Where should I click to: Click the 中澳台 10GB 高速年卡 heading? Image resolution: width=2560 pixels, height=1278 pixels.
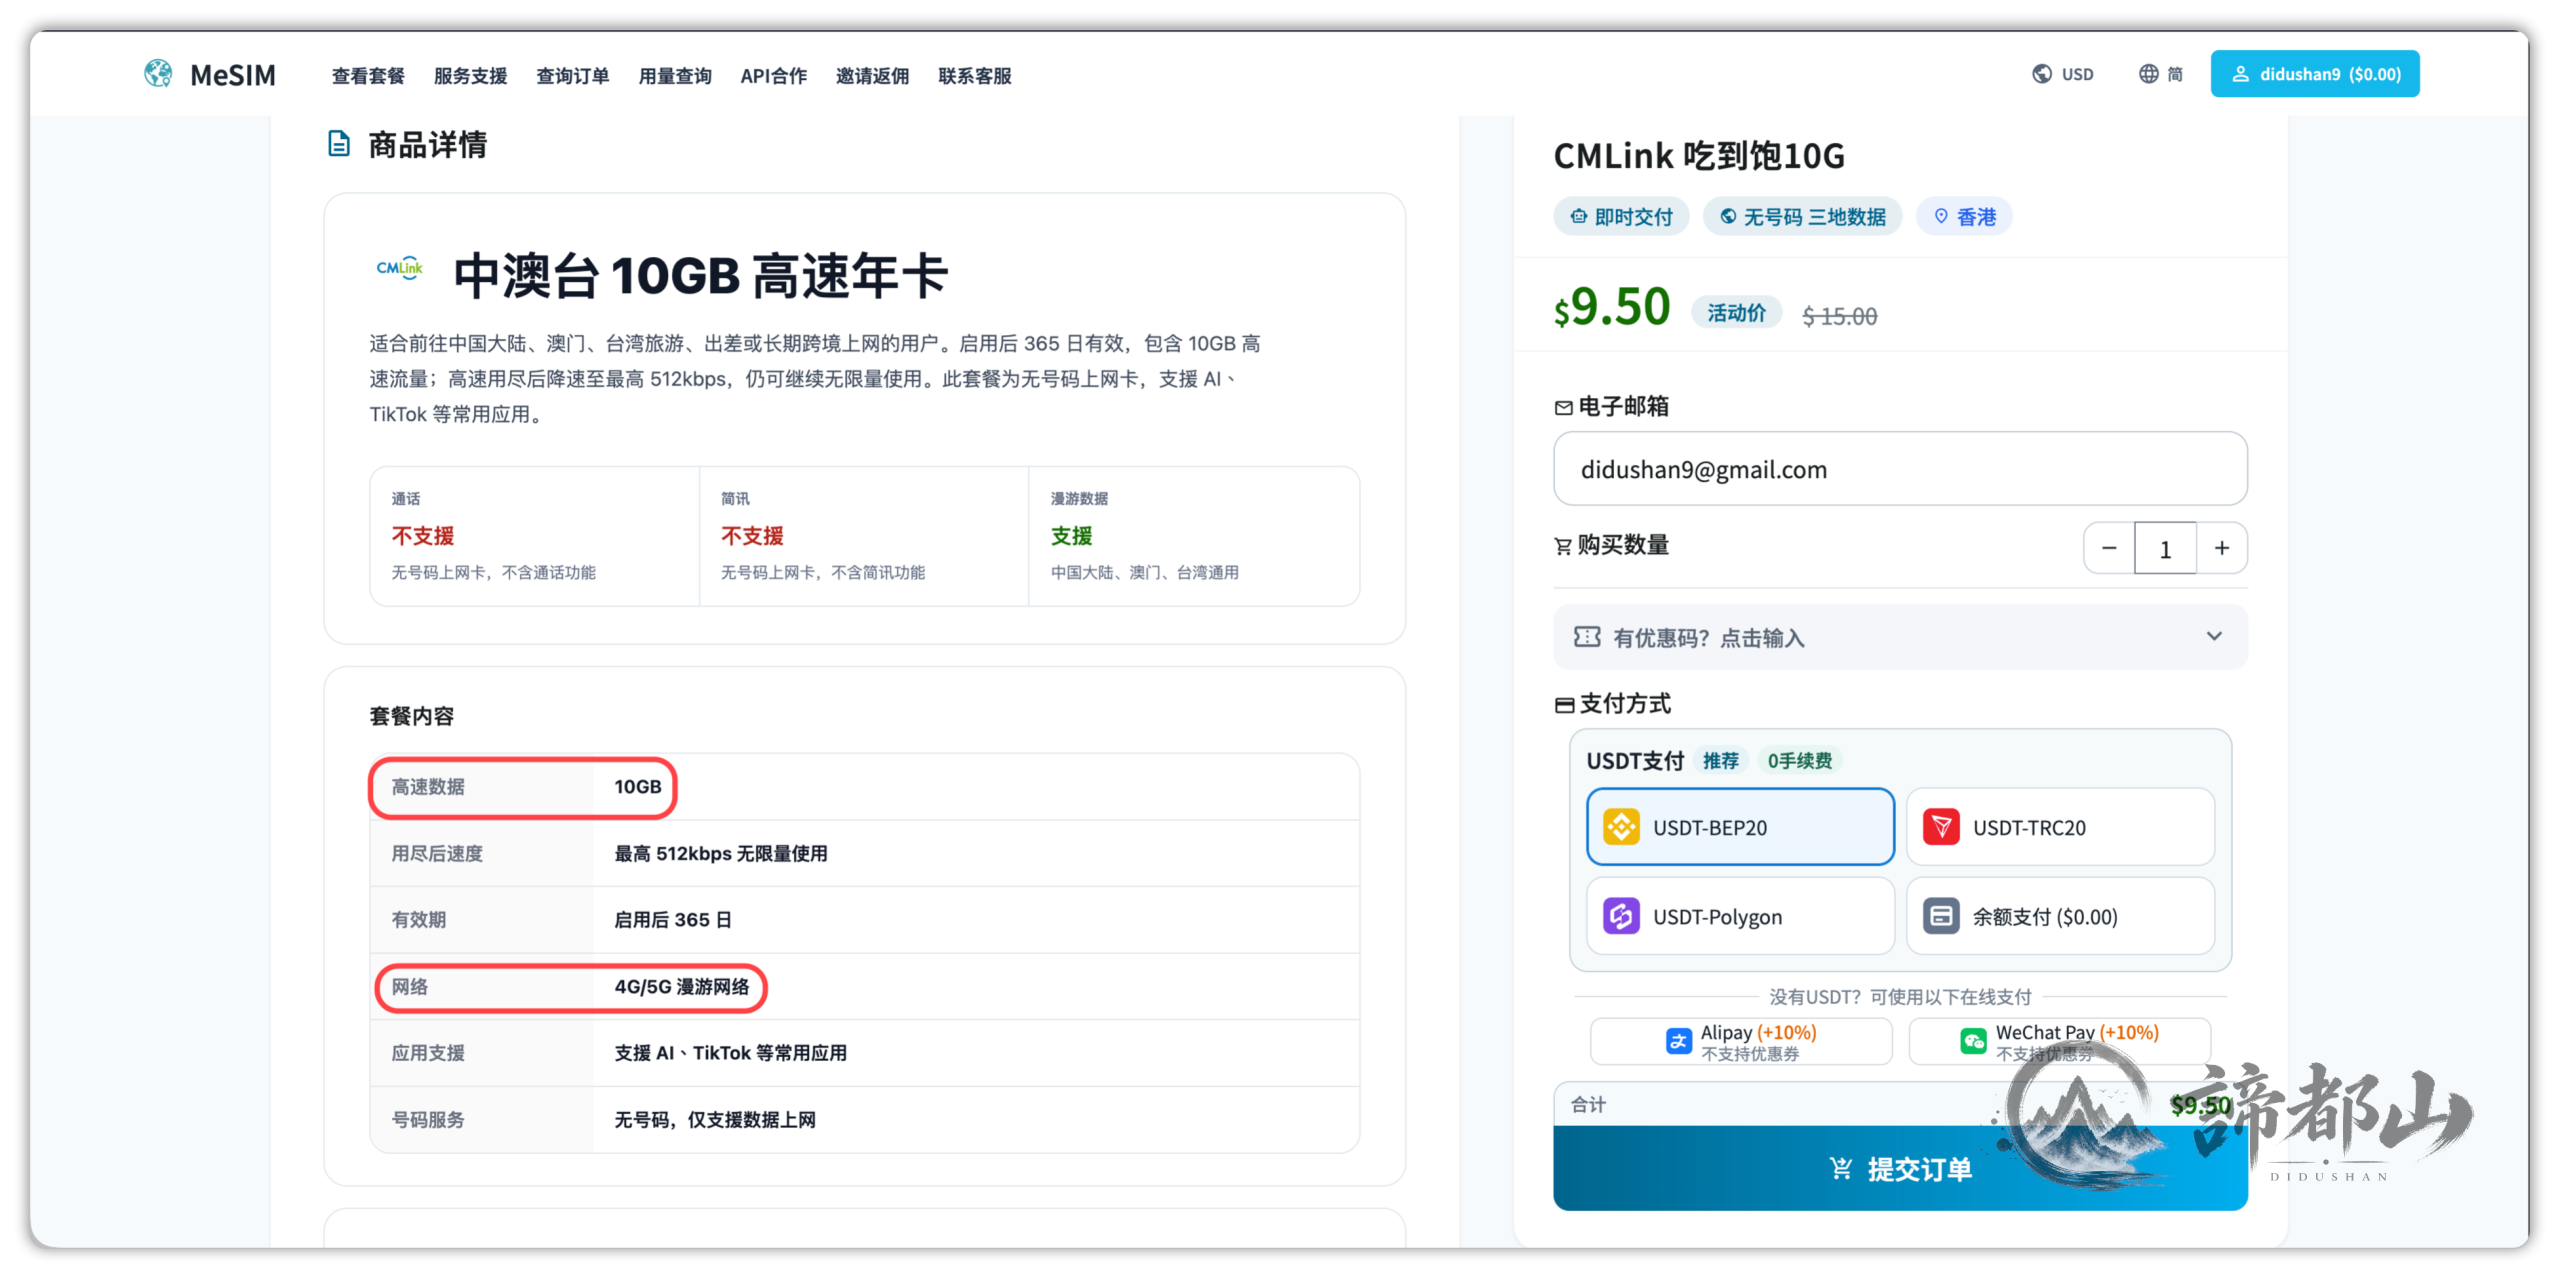point(700,276)
